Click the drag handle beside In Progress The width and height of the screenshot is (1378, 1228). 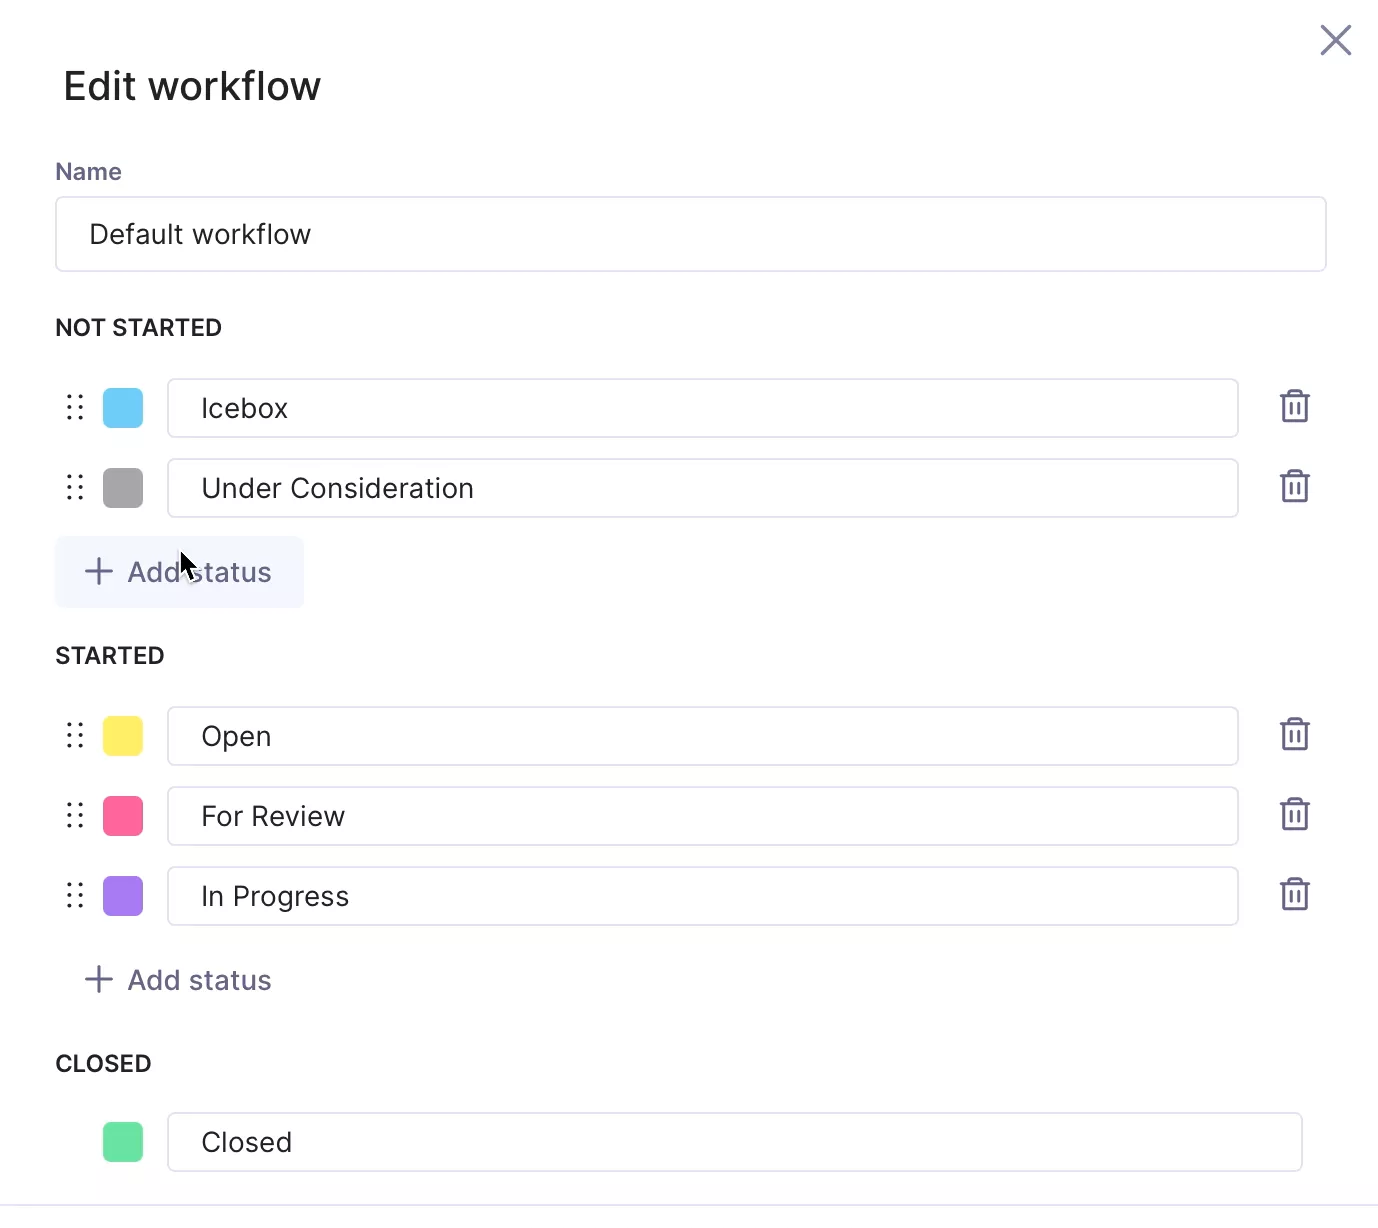[75, 895]
